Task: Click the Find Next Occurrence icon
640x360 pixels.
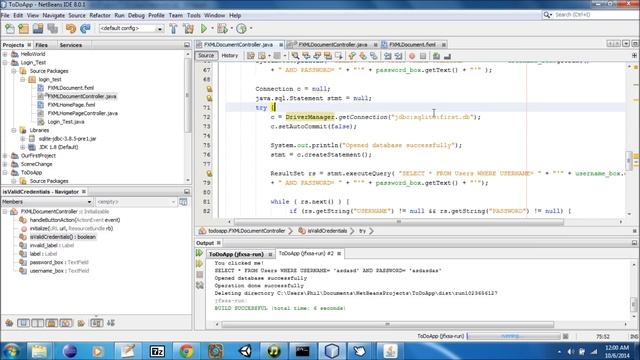Action: 317,56
